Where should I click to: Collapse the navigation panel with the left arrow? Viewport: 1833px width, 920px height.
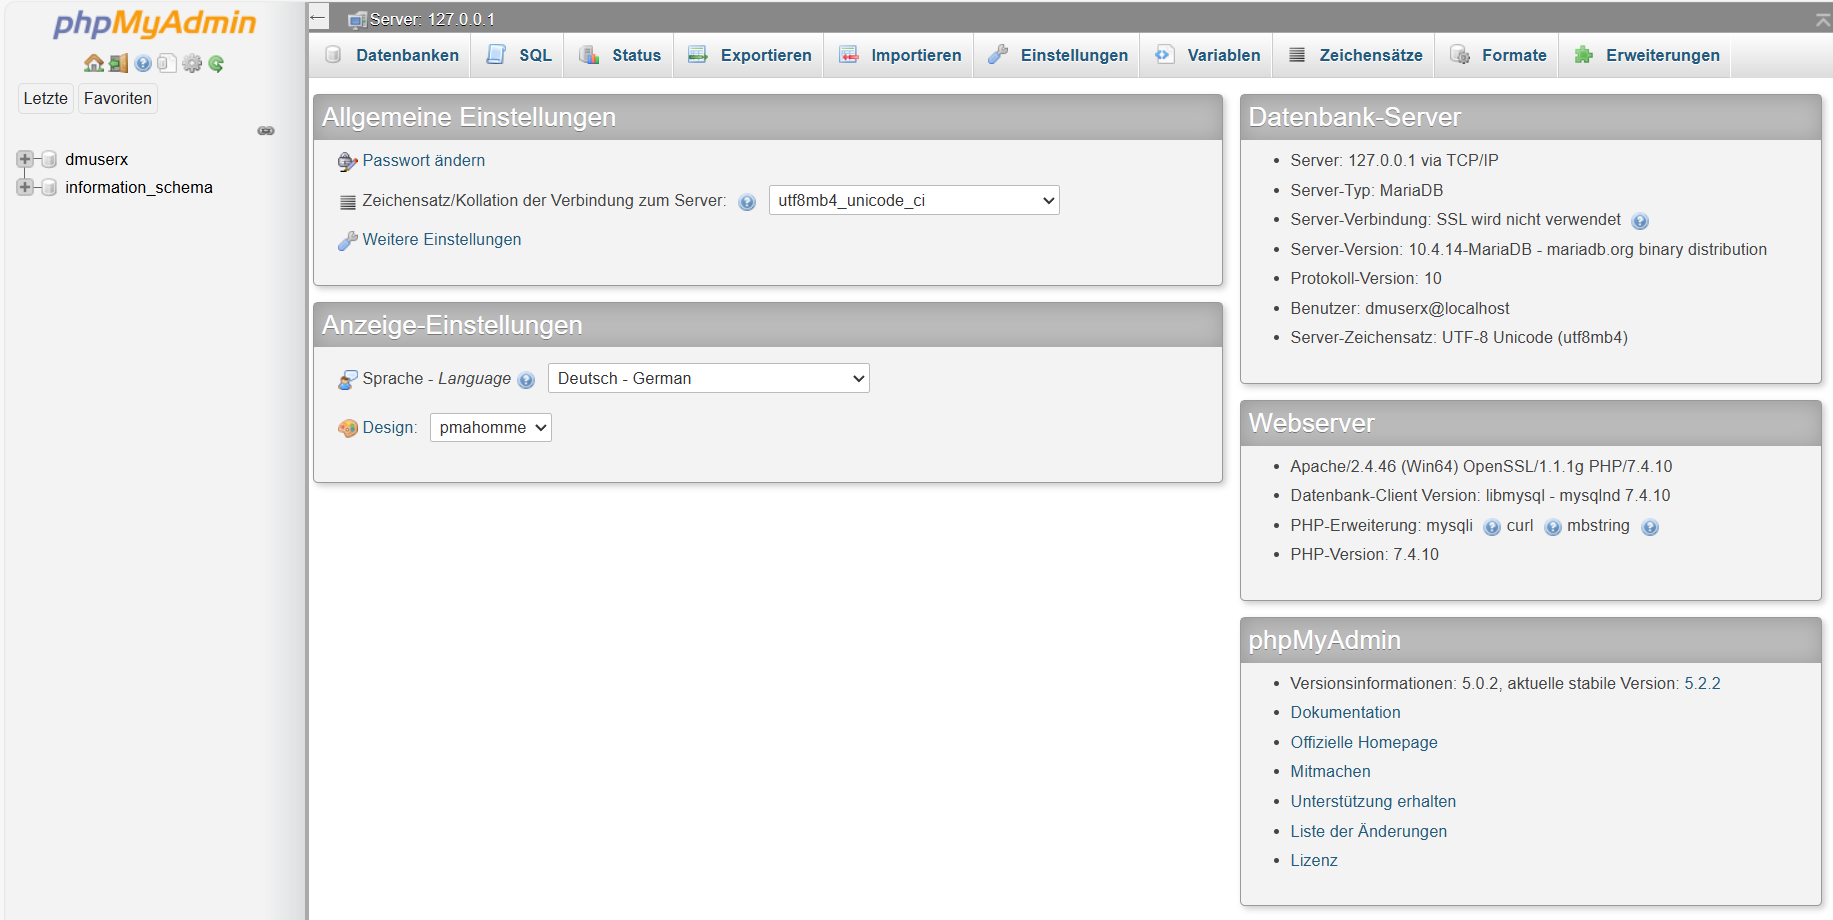[318, 16]
